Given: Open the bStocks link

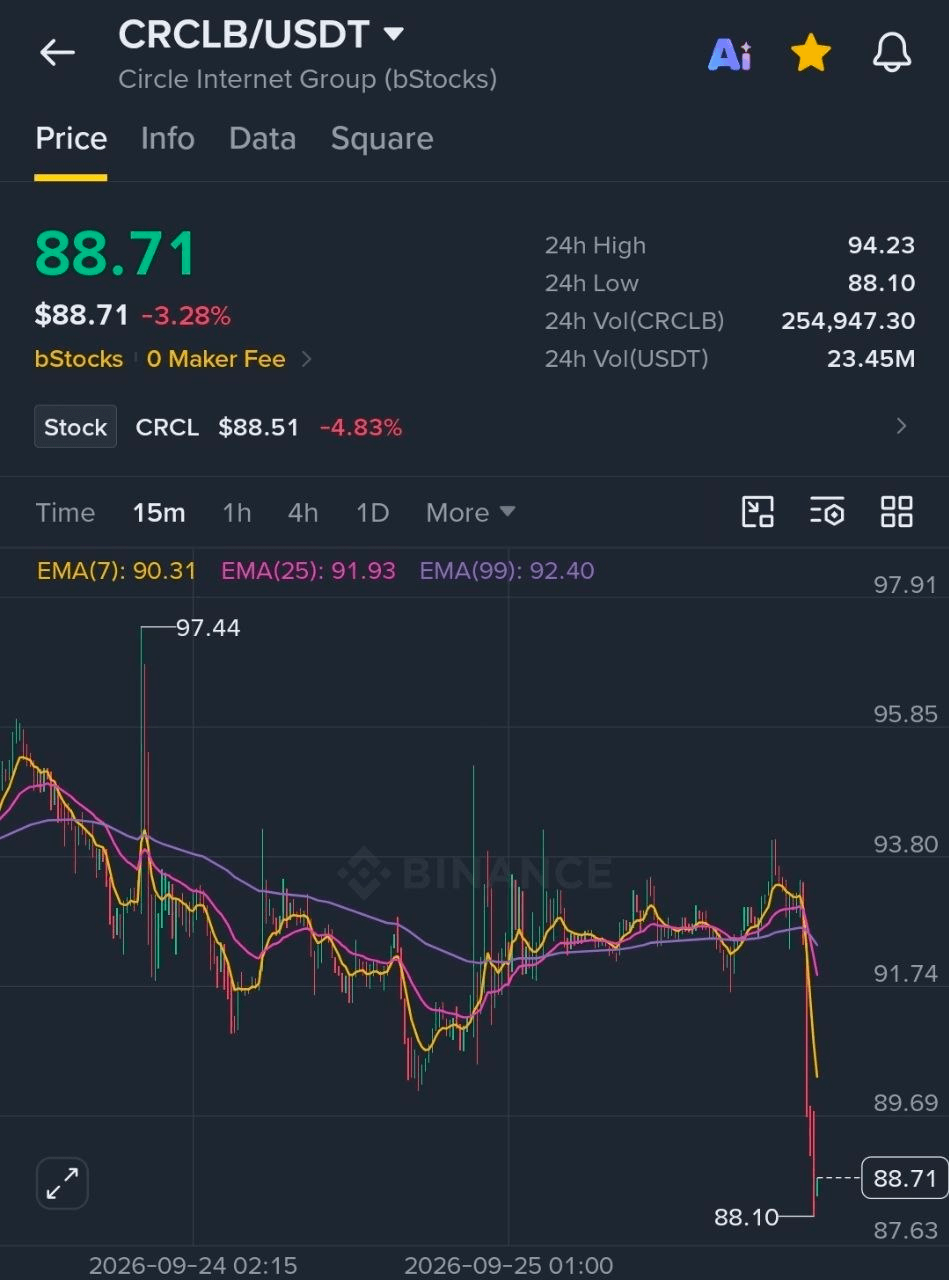Looking at the screenshot, I should tap(79, 359).
